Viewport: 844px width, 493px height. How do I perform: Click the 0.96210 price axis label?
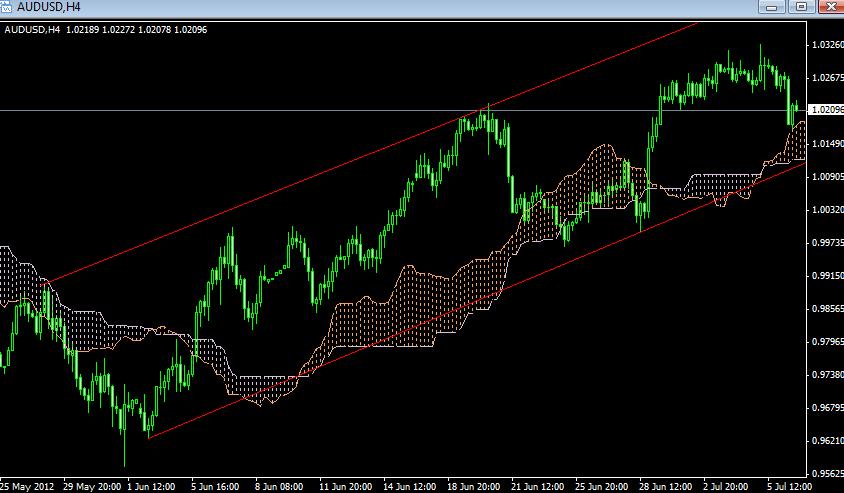coord(827,440)
